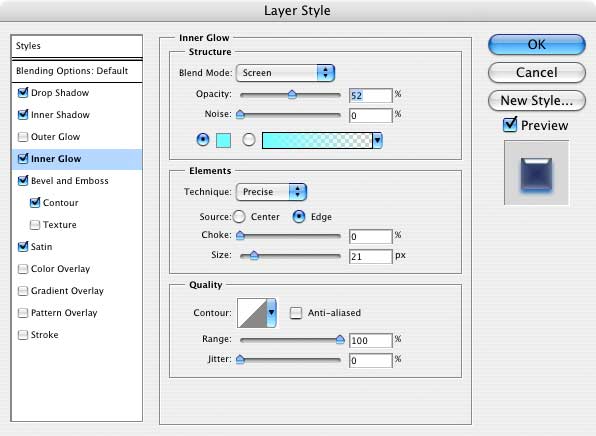Enable the Outer Glow checkbox
The image size is (596, 436).
pyautogui.click(x=23, y=137)
